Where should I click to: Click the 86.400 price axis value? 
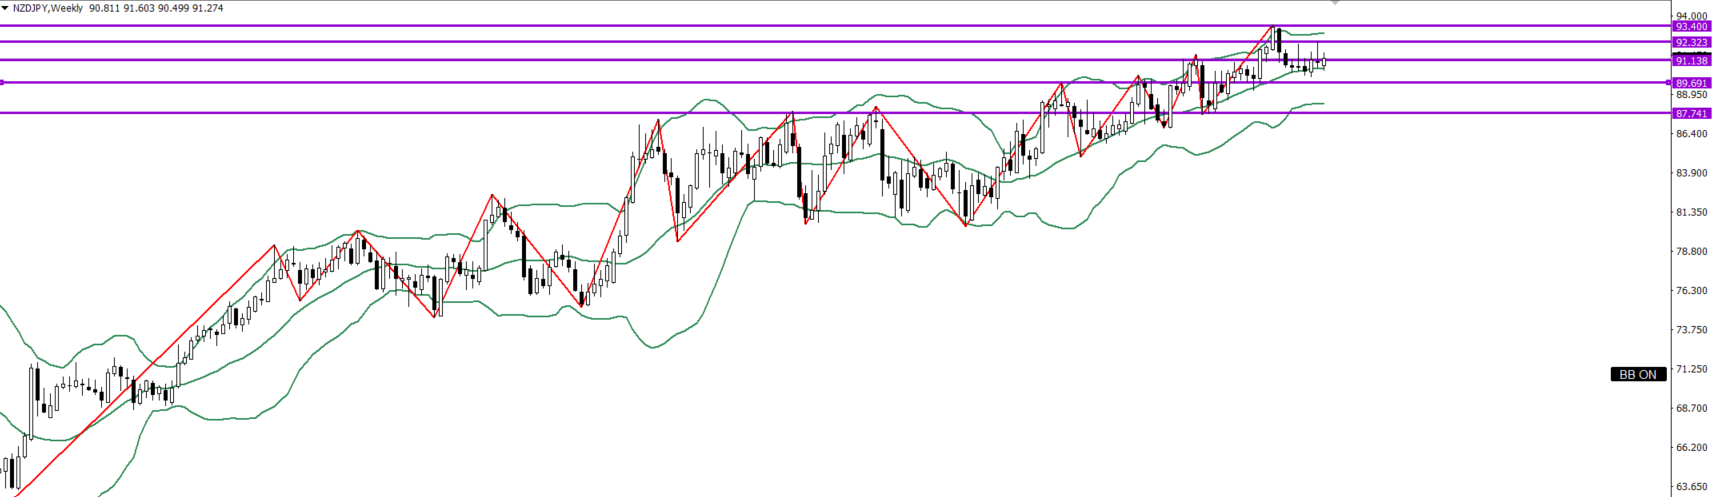click(x=1691, y=134)
